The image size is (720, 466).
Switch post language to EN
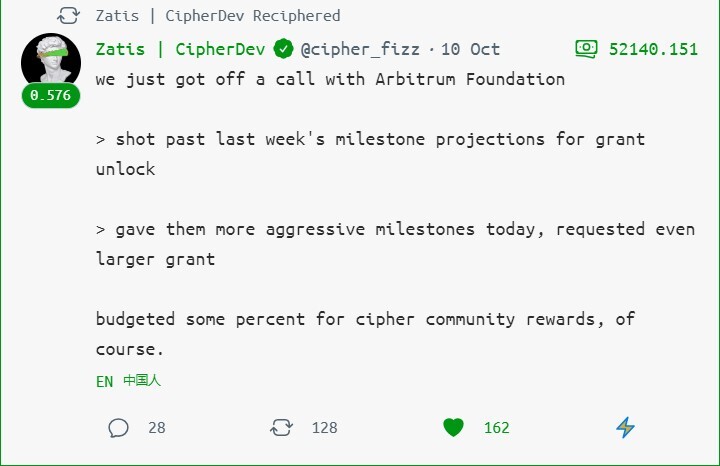(104, 382)
